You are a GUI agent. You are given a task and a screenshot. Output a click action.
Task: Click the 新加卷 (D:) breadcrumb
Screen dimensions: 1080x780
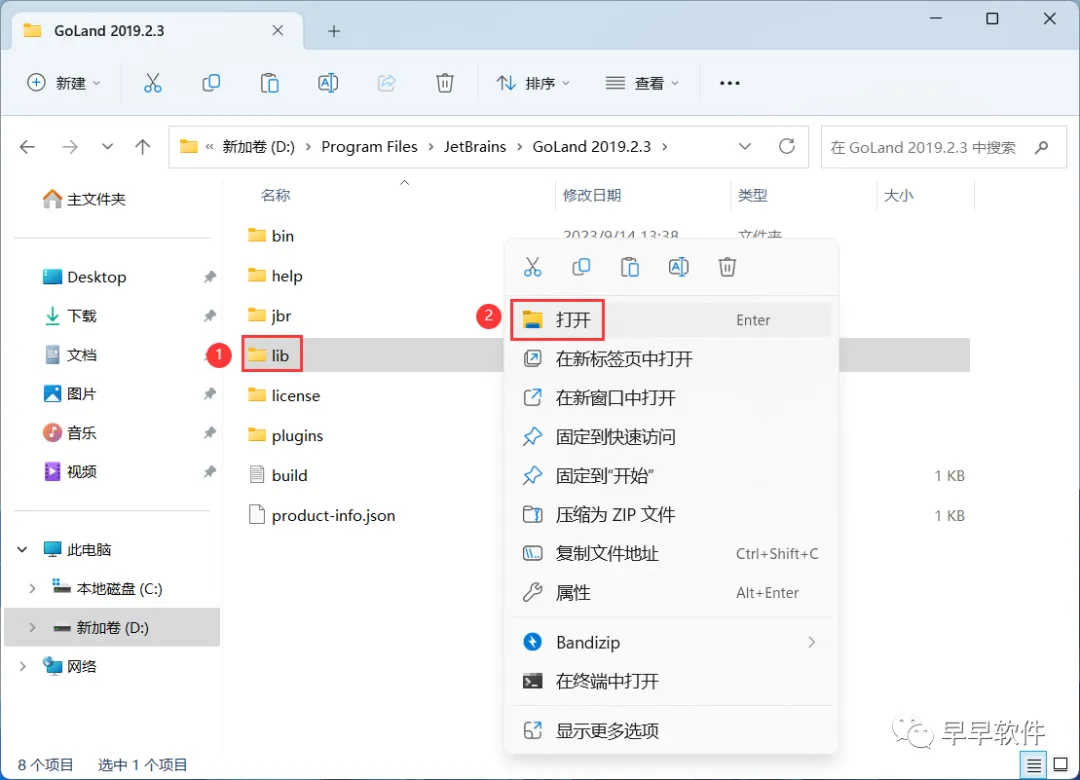click(x=258, y=147)
